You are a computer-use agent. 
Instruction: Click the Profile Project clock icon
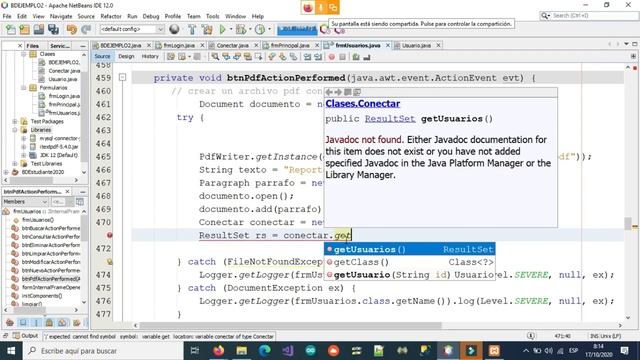click(260, 29)
